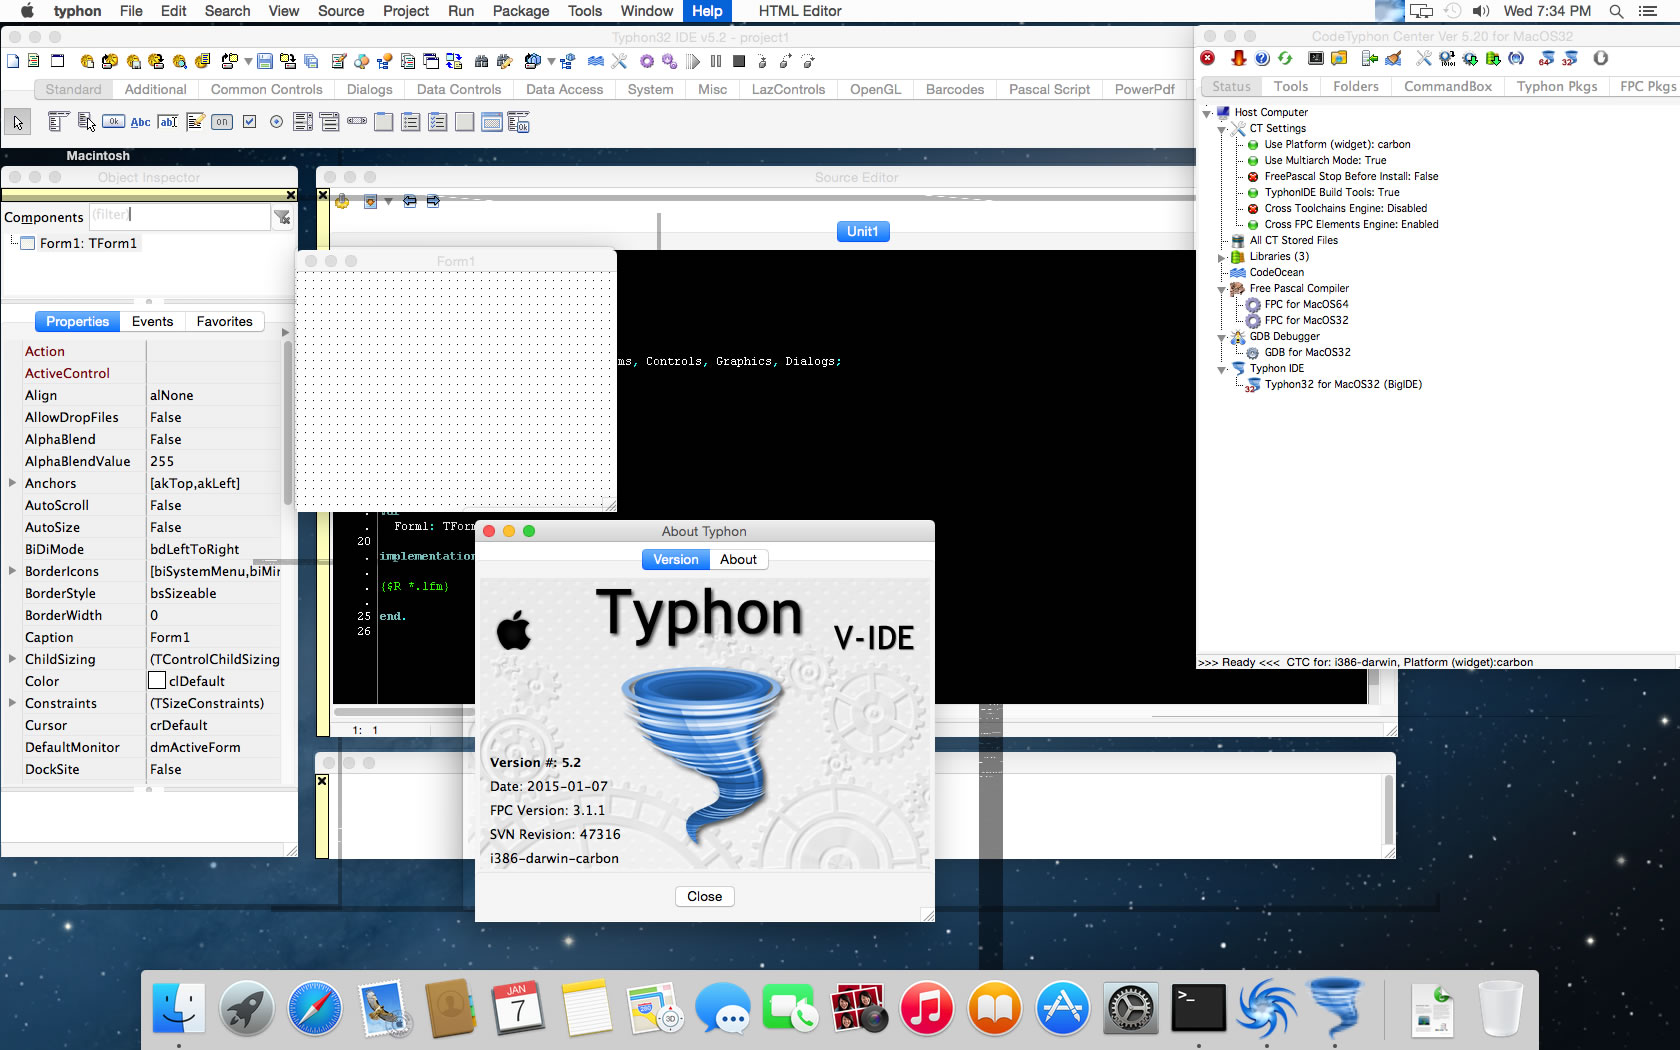Collapse the Typhon IDE tree node
The height and width of the screenshot is (1050, 1680).
tap(1222, 369)
